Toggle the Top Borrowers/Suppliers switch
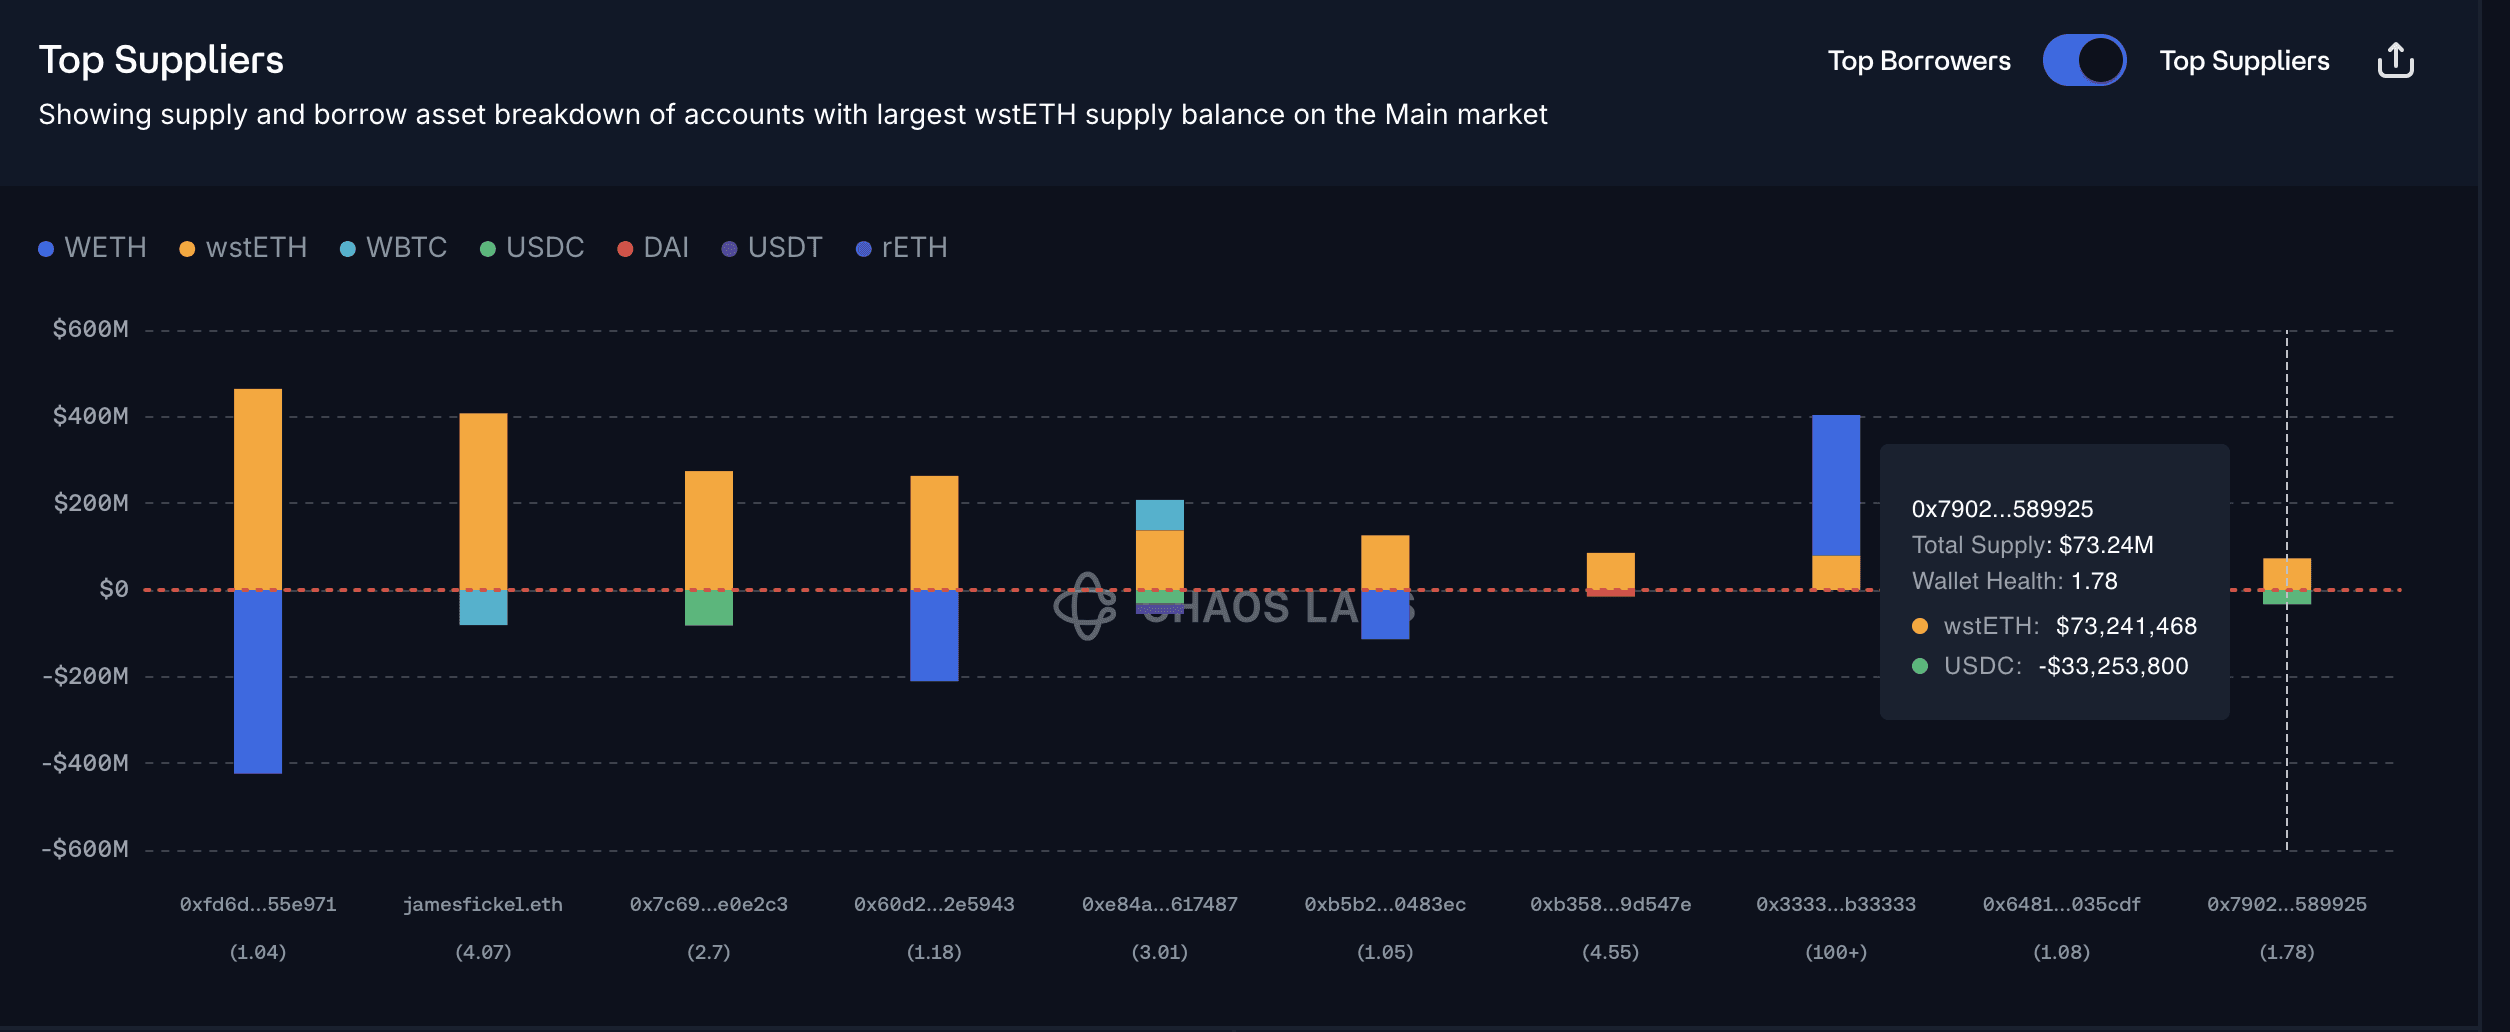Screen dimensions: 2510x1032 (2084, 61)
